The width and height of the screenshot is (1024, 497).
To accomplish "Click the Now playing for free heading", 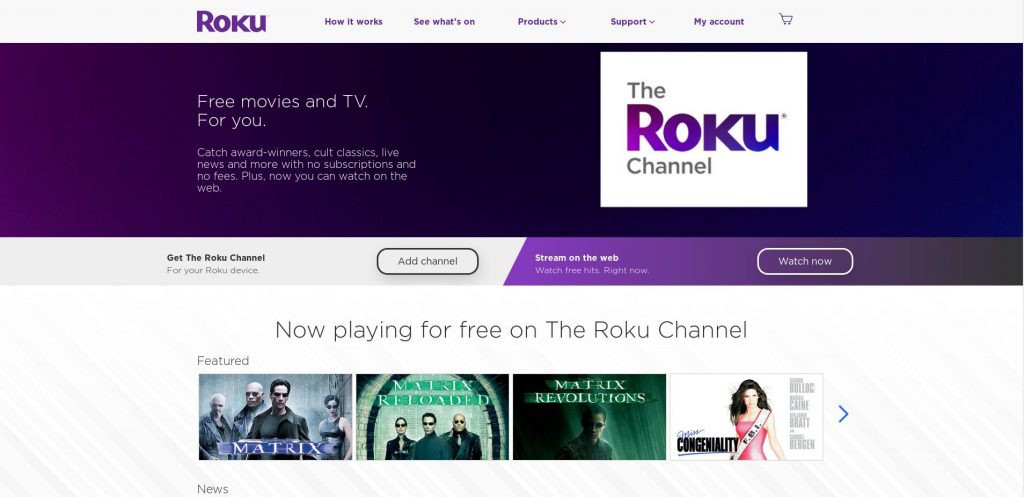I will pyautogui.click(x=511, y=330).
